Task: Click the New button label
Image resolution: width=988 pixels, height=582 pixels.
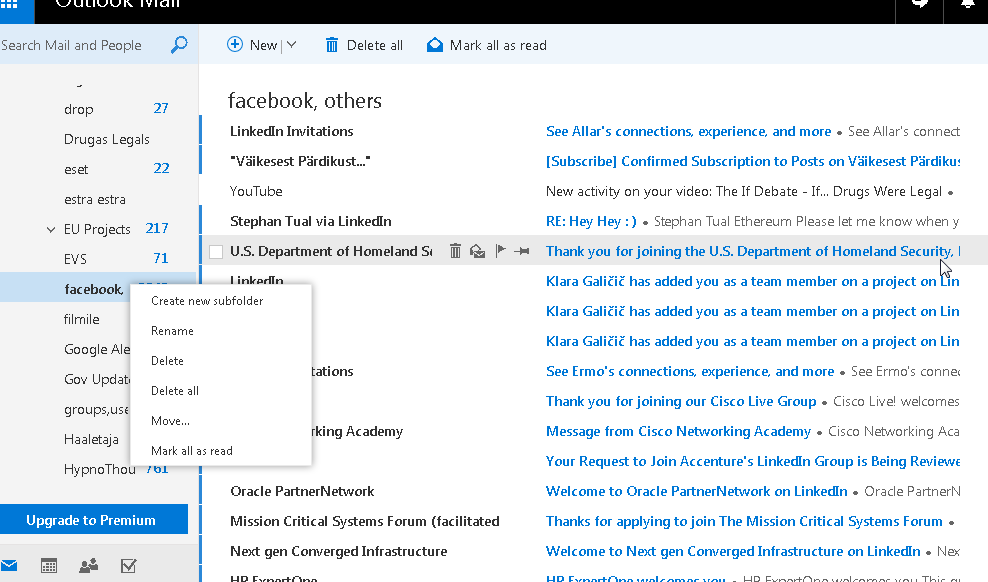Action: pos(263,45)
